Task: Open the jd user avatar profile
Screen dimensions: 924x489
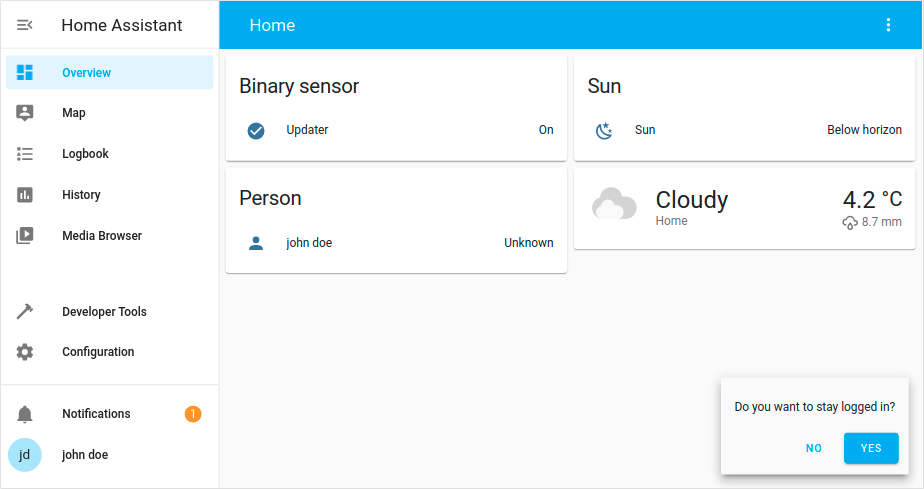Action: click(25, 455)
